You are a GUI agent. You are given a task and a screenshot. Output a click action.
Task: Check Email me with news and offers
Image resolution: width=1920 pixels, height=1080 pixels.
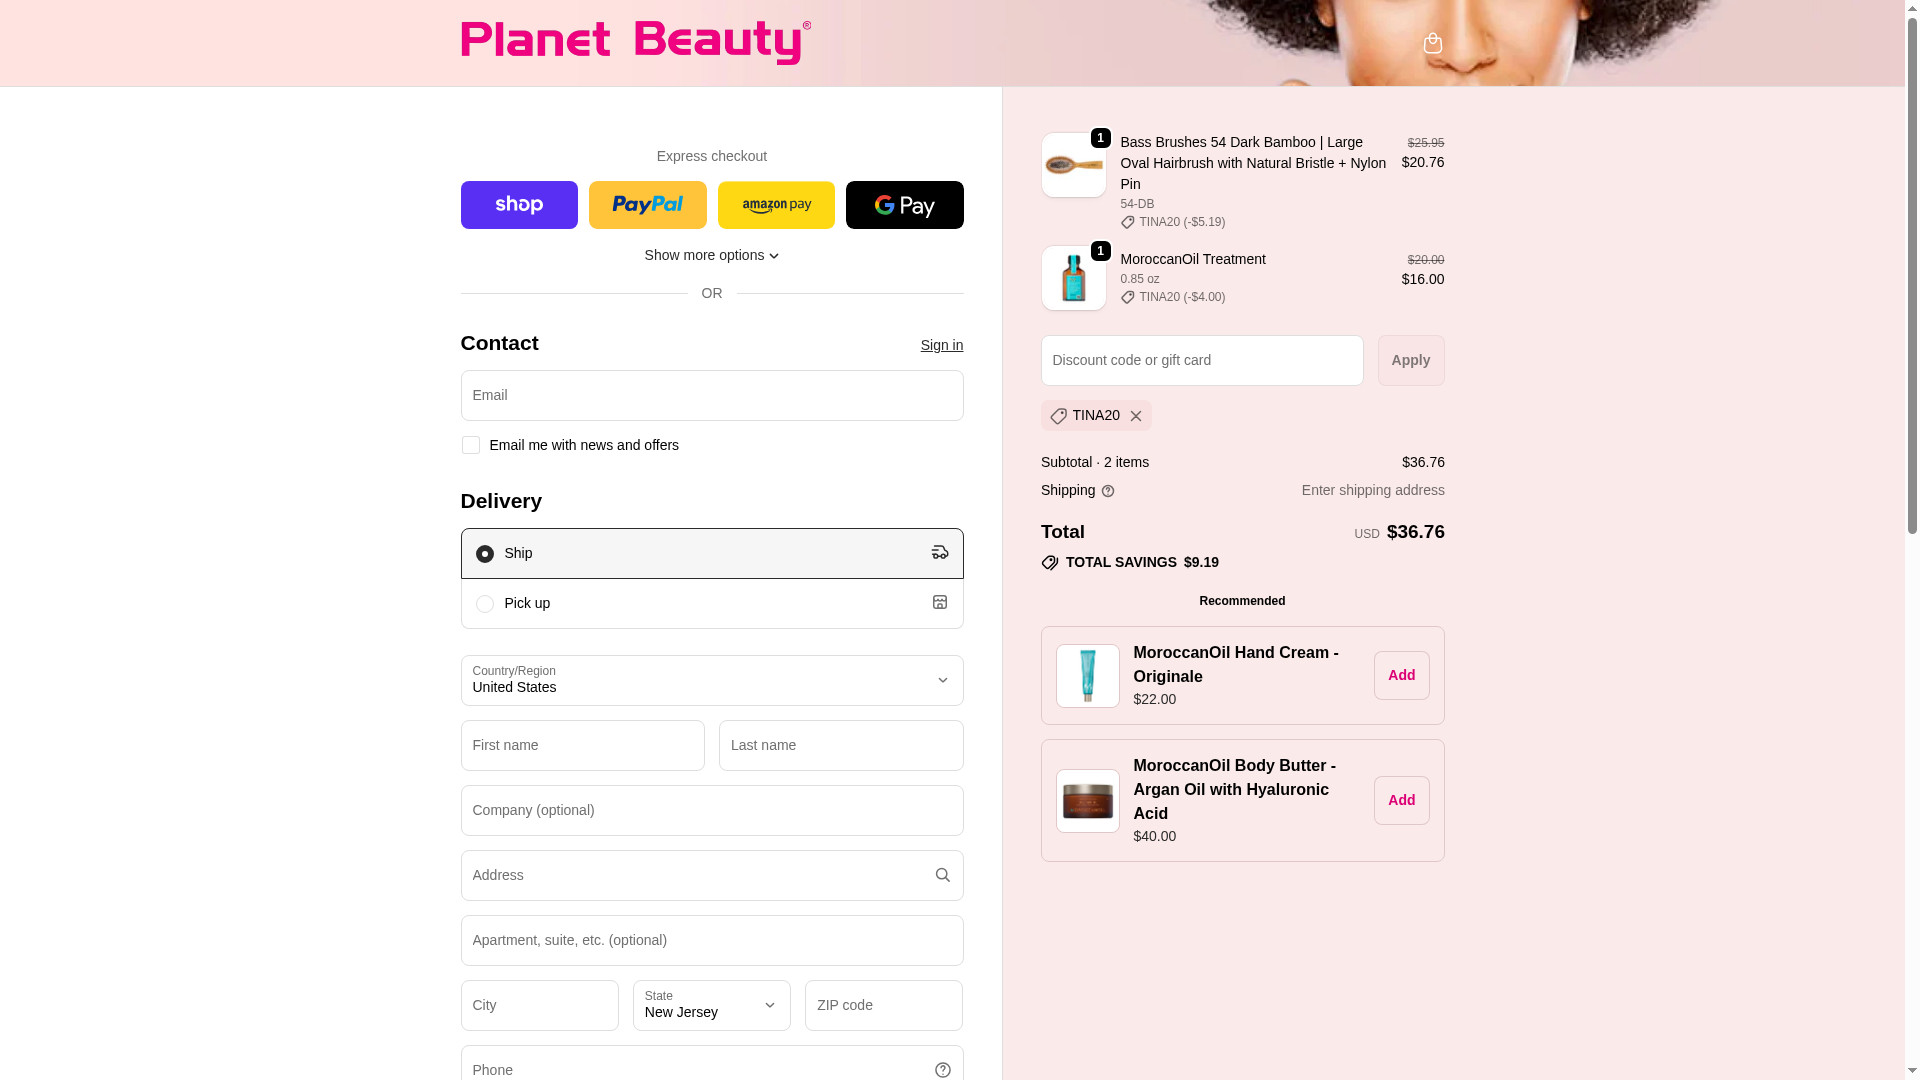click(x=470, y=445)
